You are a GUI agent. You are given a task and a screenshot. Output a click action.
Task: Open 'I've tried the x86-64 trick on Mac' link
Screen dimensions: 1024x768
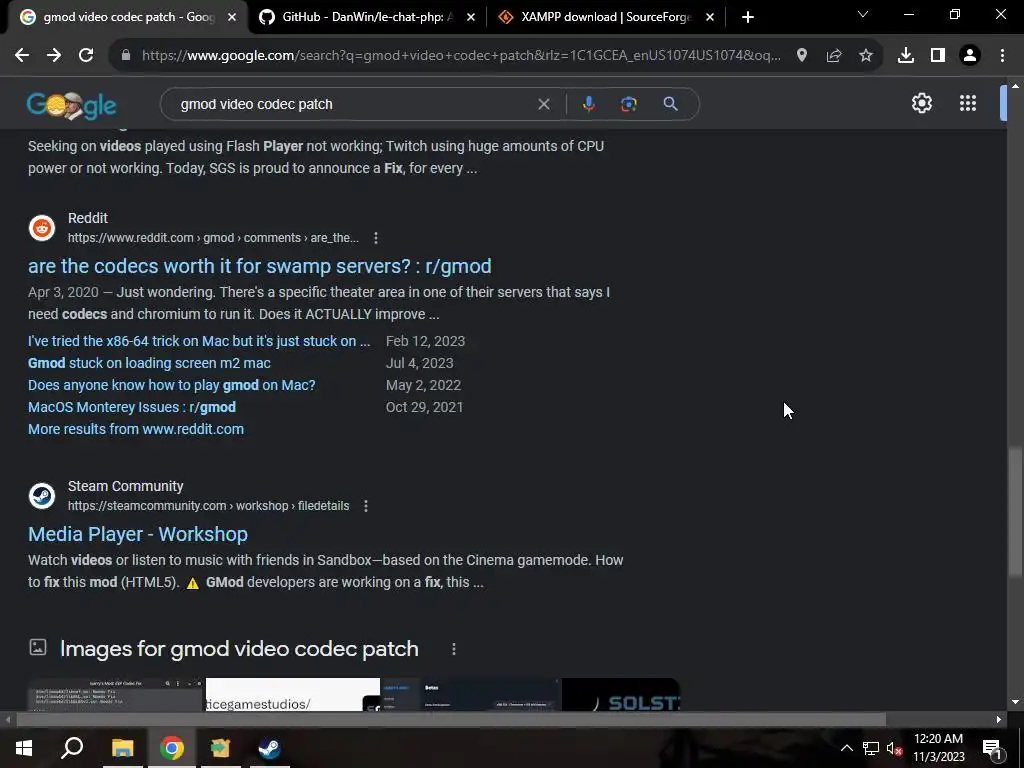[x=199, y=341]
